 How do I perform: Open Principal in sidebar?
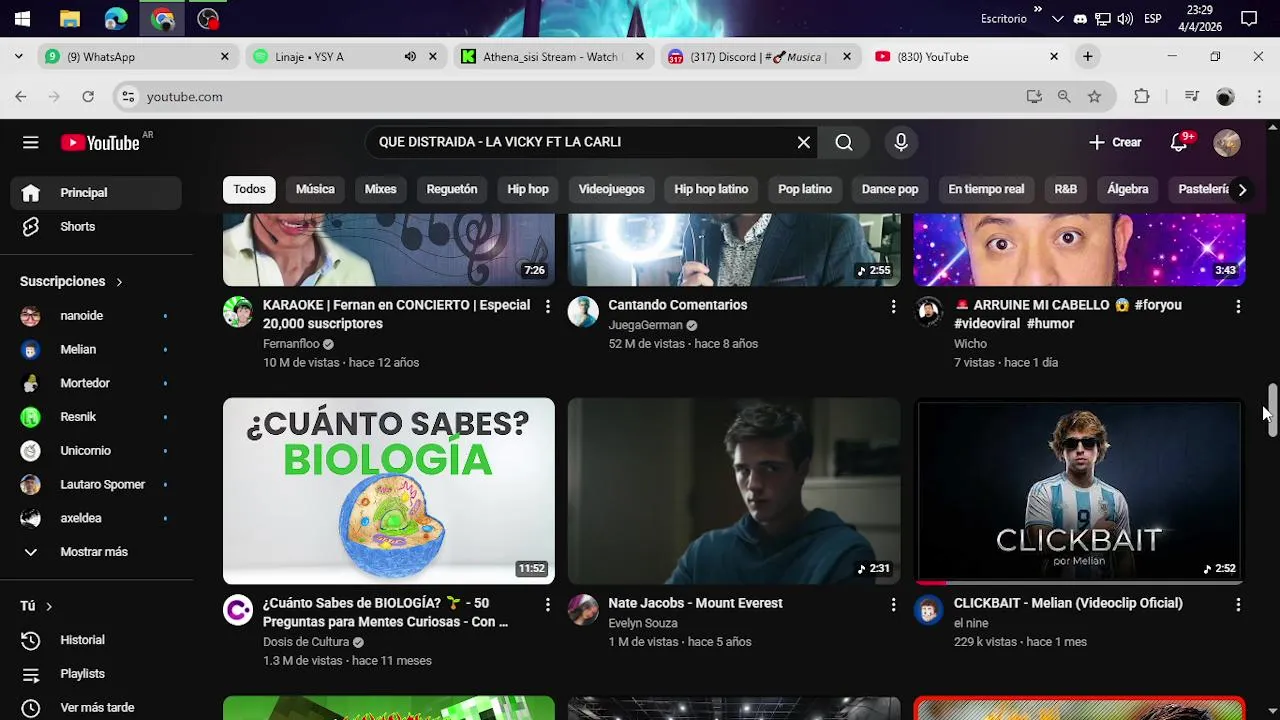click(96, 193)
